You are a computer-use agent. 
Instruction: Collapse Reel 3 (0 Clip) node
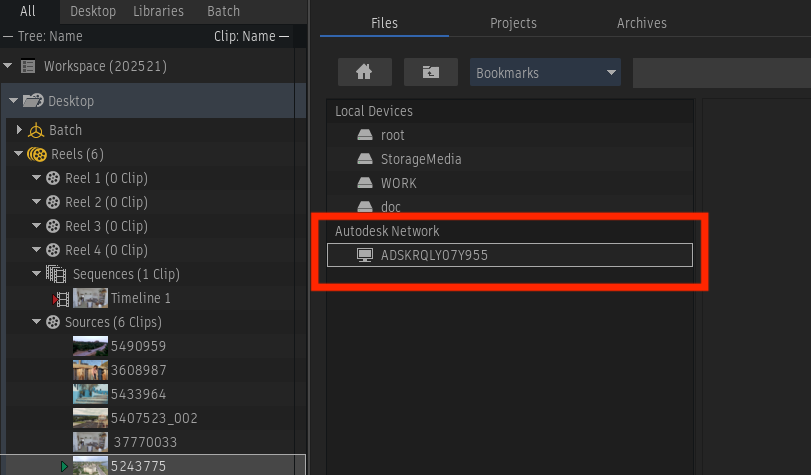click(x=36, y=226)
